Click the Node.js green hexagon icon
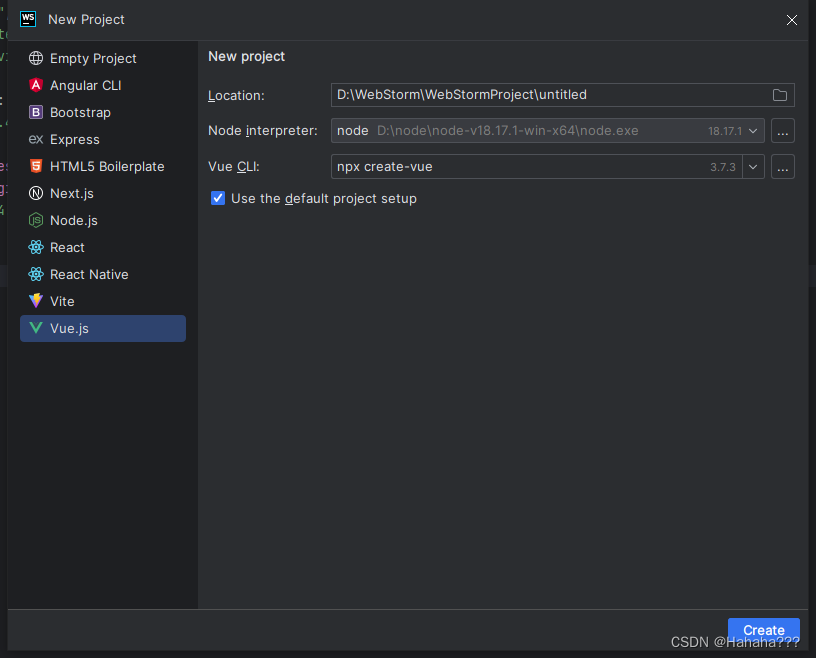This screenshot has width=816, height=658. [36, 221]
